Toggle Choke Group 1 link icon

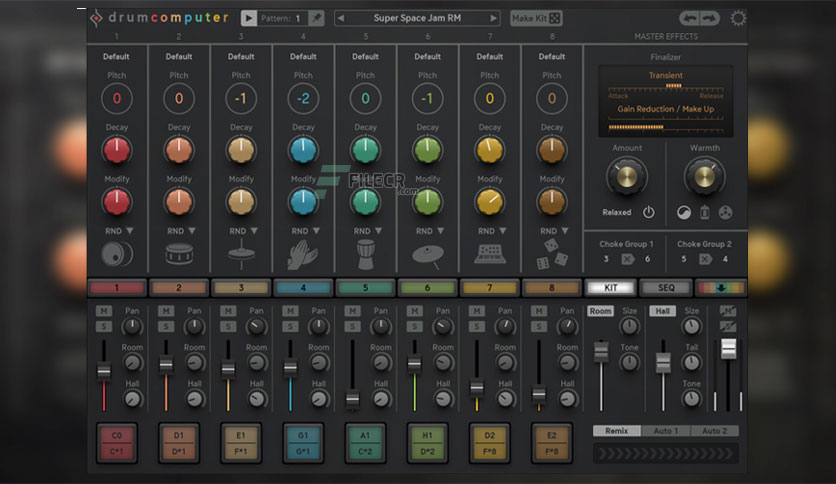tap(627, 259)
